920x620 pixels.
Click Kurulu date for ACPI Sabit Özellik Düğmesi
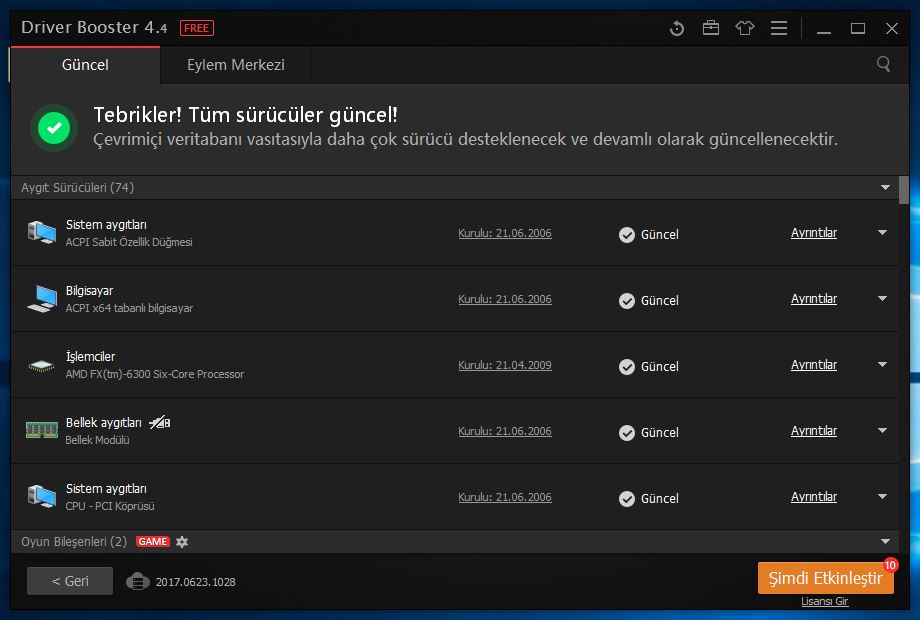(505, 233)
